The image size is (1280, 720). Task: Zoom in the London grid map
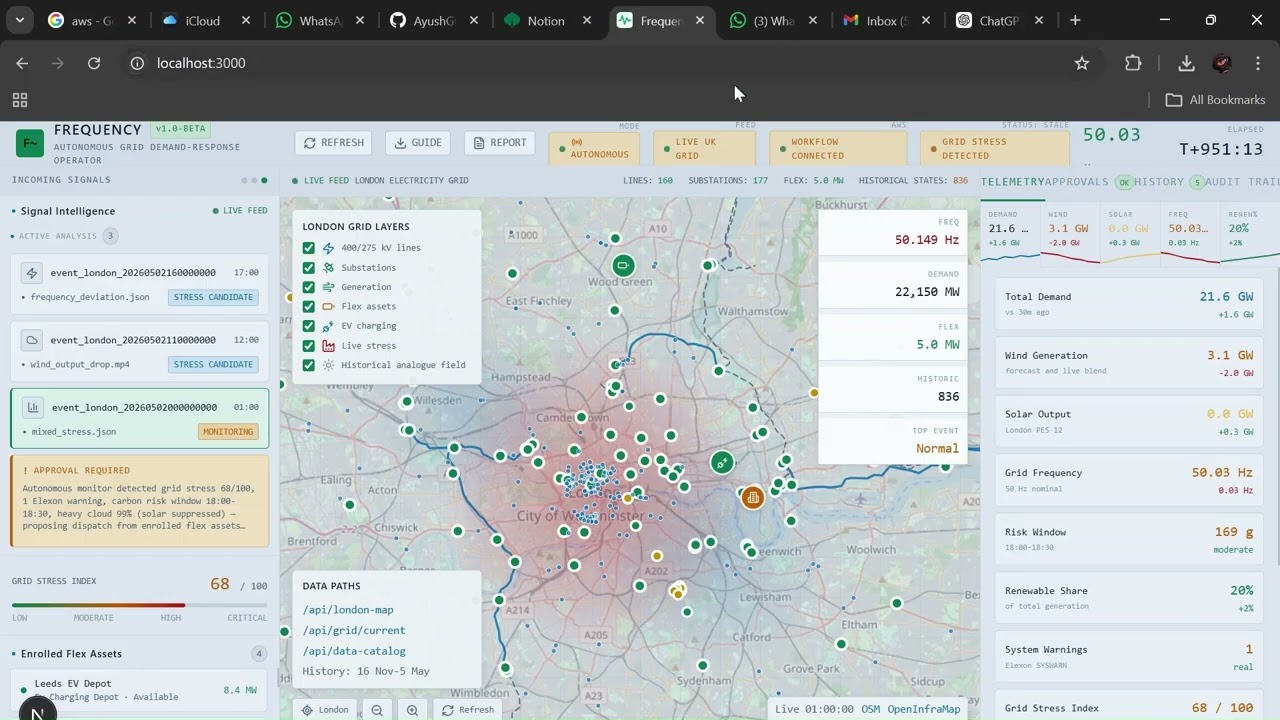pos(412,710)
